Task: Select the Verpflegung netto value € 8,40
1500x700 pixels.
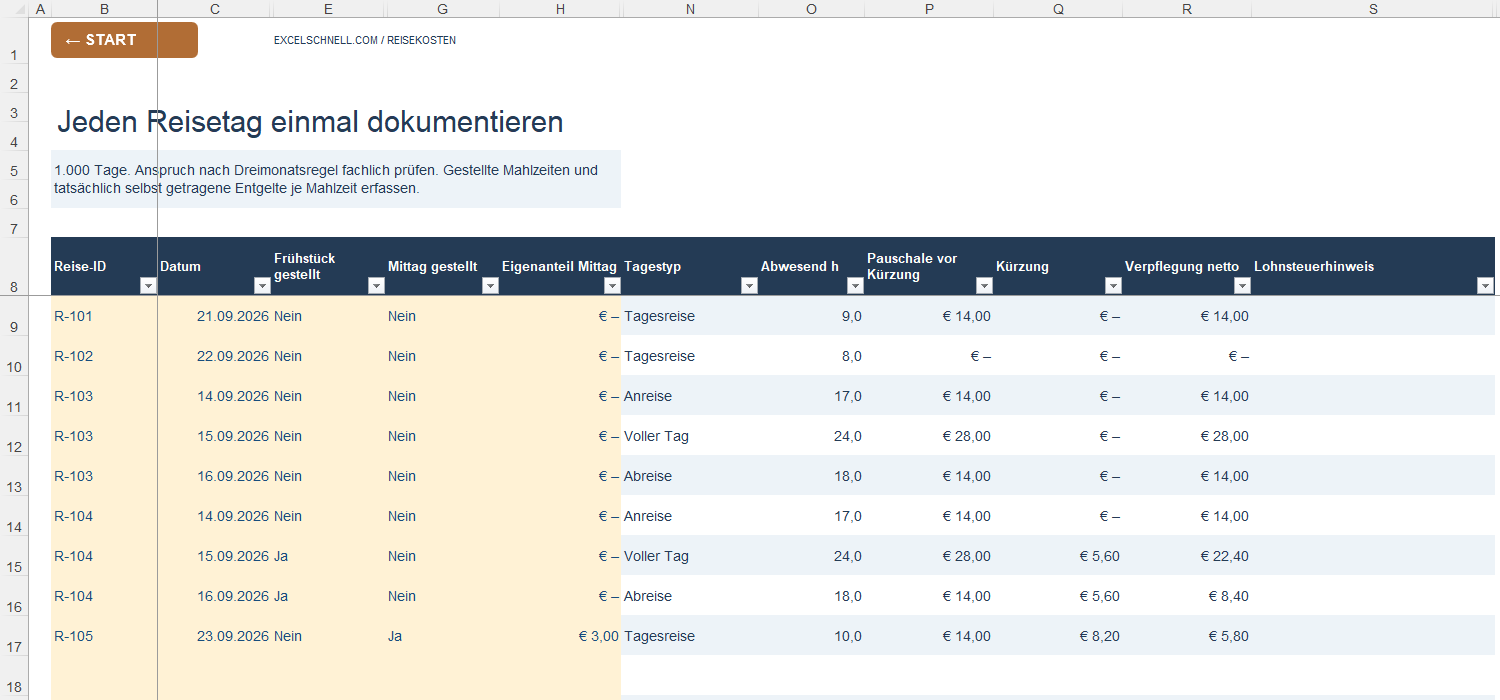Action: 1187,596
